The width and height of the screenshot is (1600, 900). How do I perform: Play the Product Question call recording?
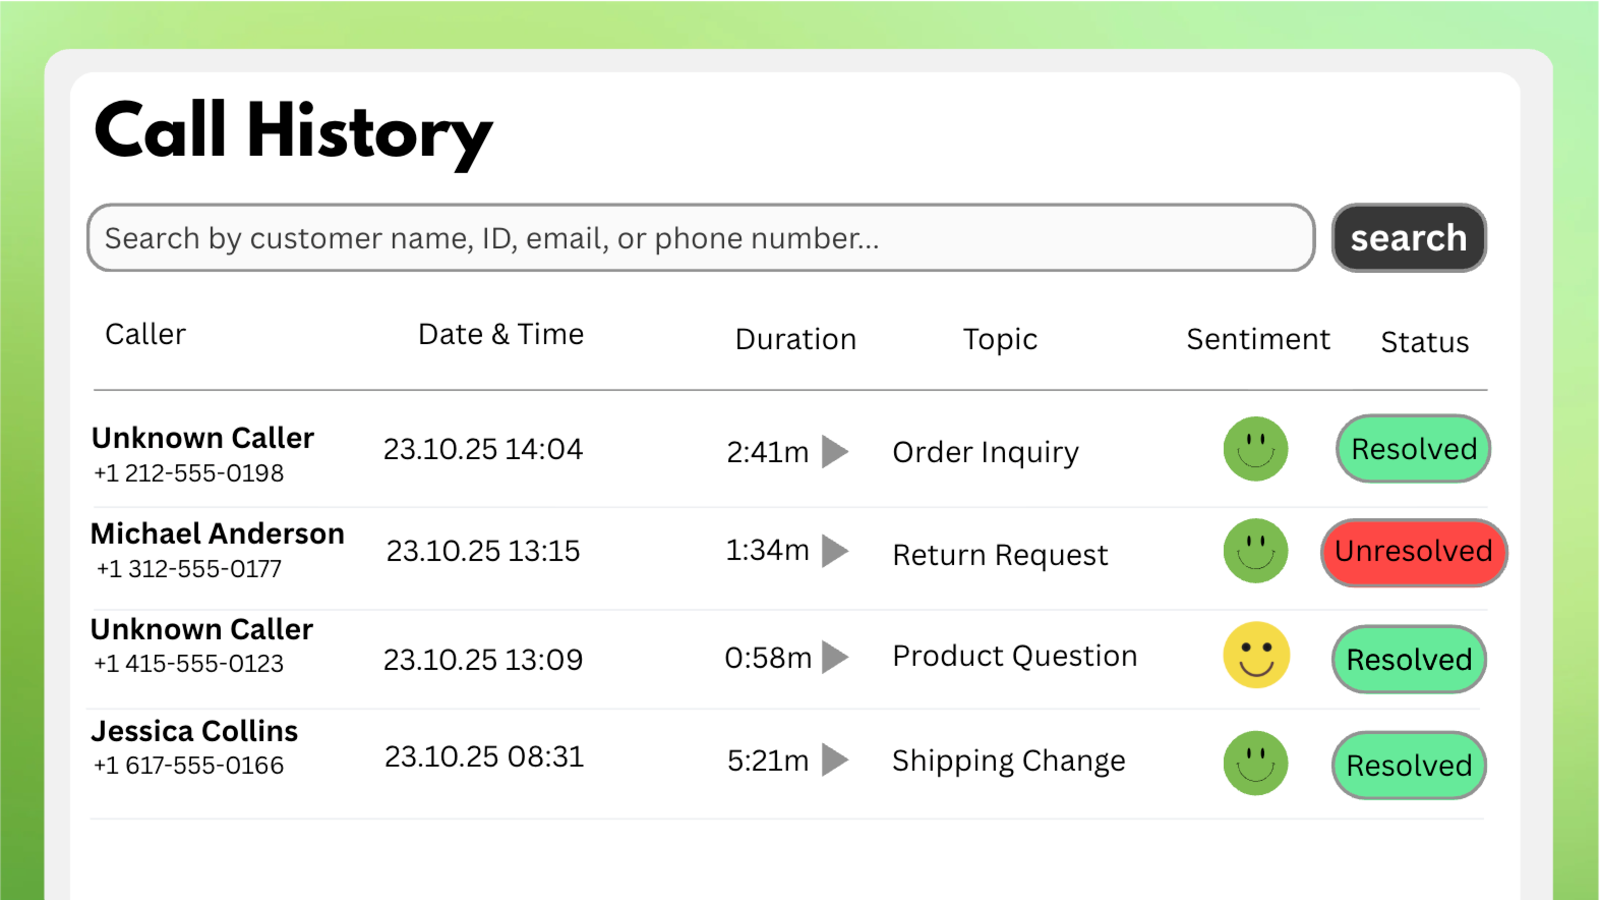(836, 658)
